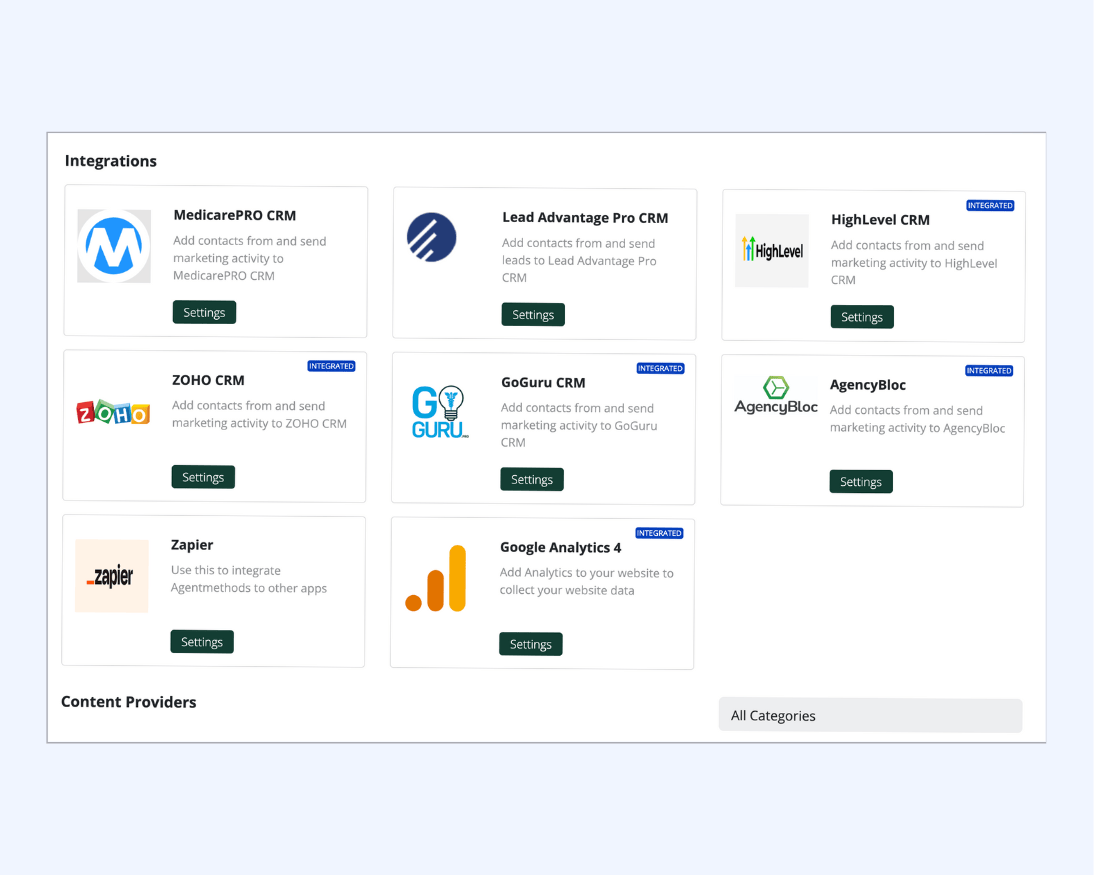Screen dimensions: 1094x875
Task: Click the INTEGRATED badge on ZOHO CRM
Action: [x=331, y=366]
